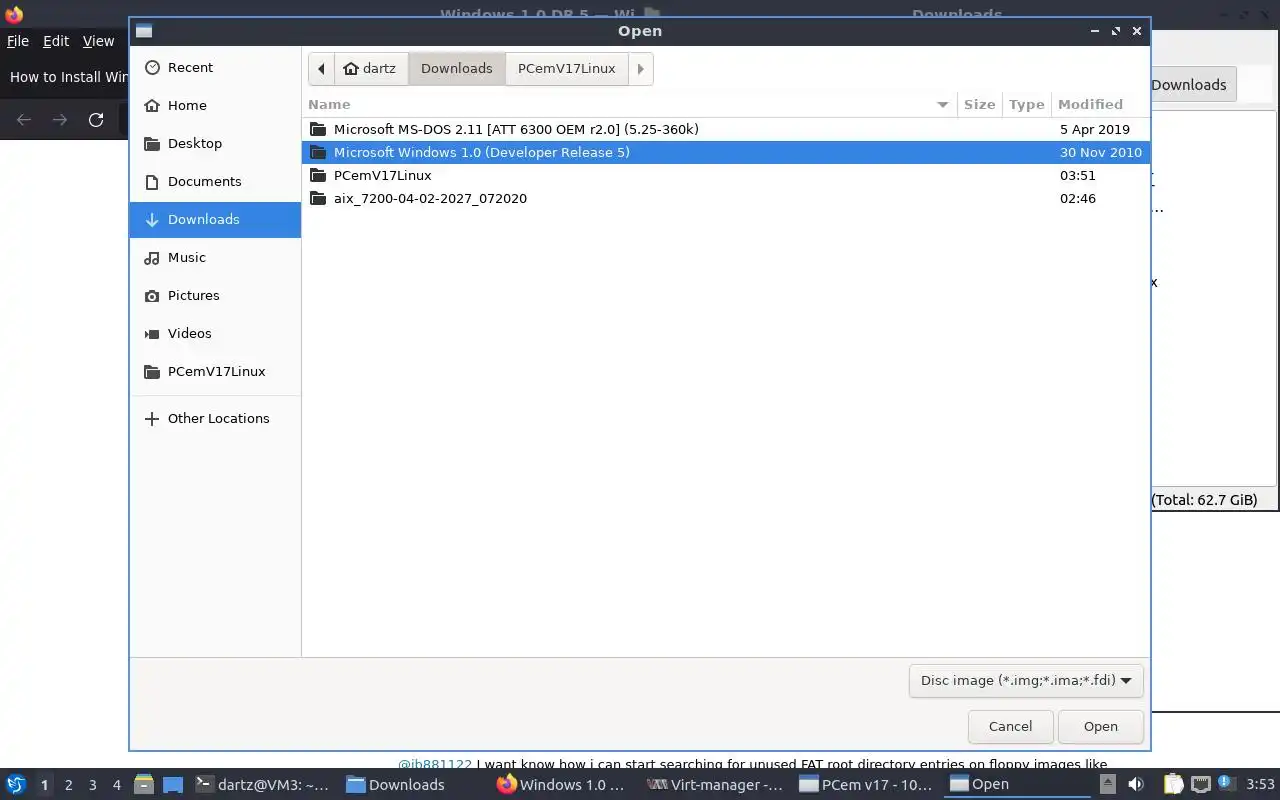Image resolution: width=1280 pixels, height=800 pixels.
Task: Open the Pictures location in sidebar
Action: 215,295
